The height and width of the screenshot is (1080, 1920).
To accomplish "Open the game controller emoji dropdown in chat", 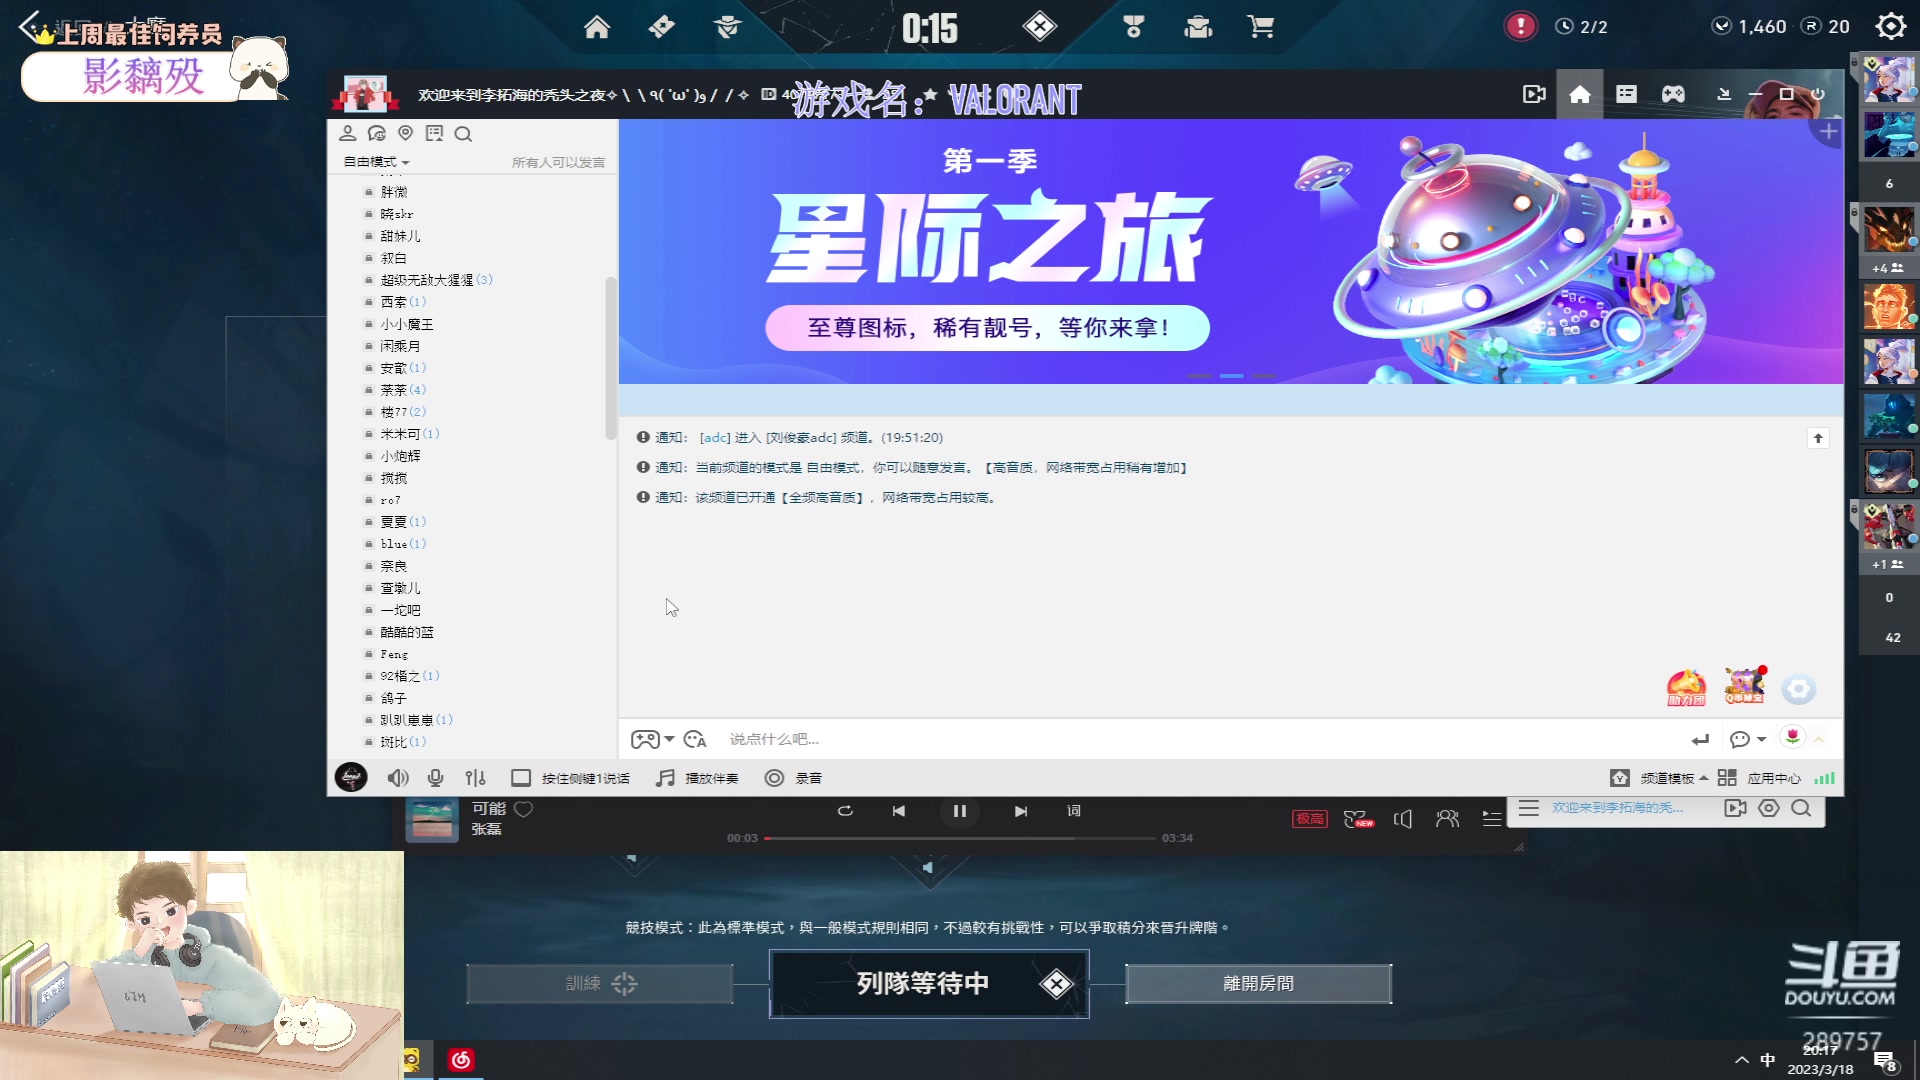I will (x=652, y=740).
